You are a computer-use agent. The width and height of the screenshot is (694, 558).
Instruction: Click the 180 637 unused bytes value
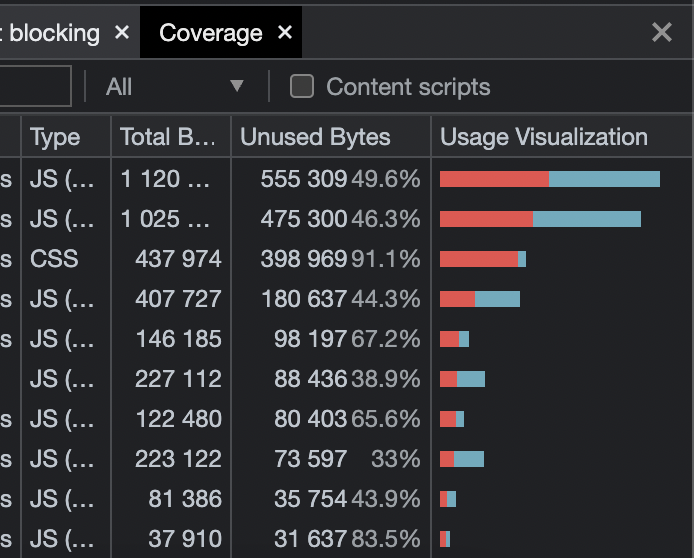(304, 299)
